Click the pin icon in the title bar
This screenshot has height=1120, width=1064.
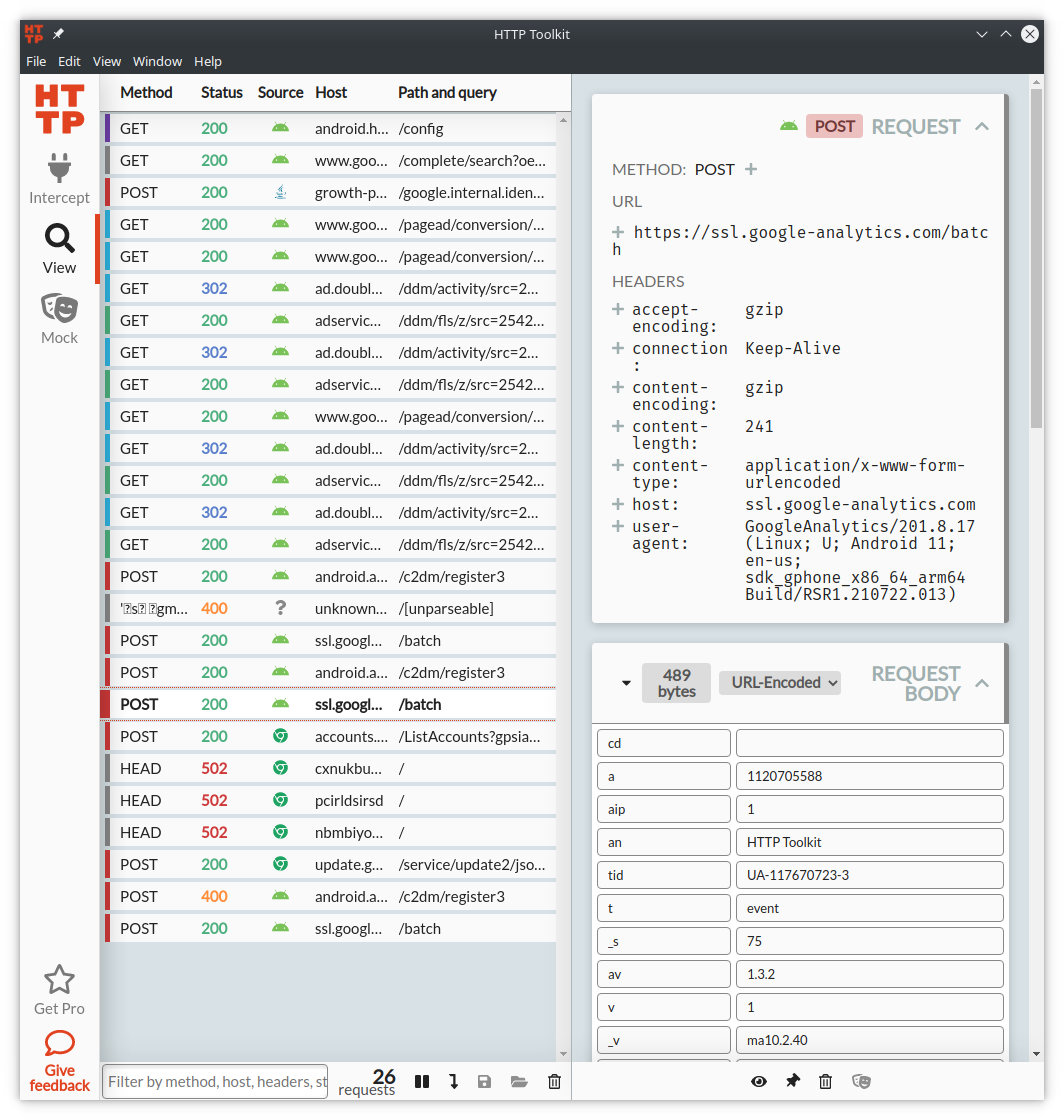(x=58, y=34)
